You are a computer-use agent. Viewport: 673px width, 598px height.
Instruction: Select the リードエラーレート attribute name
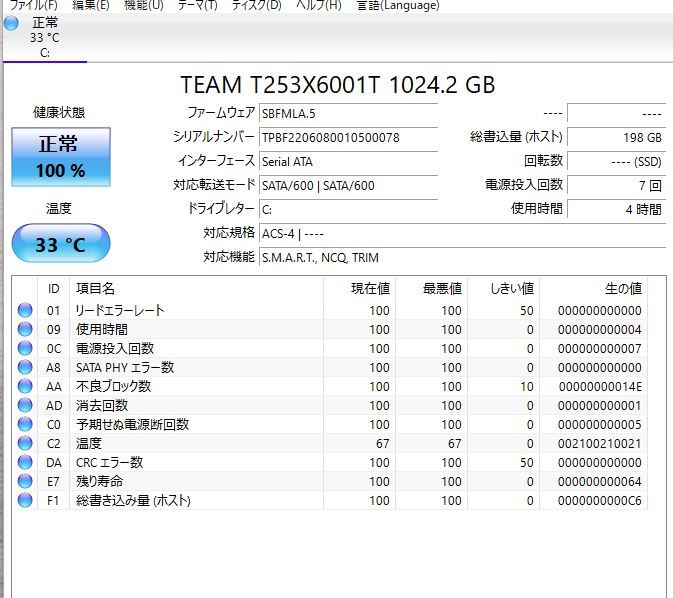point(120,310)
